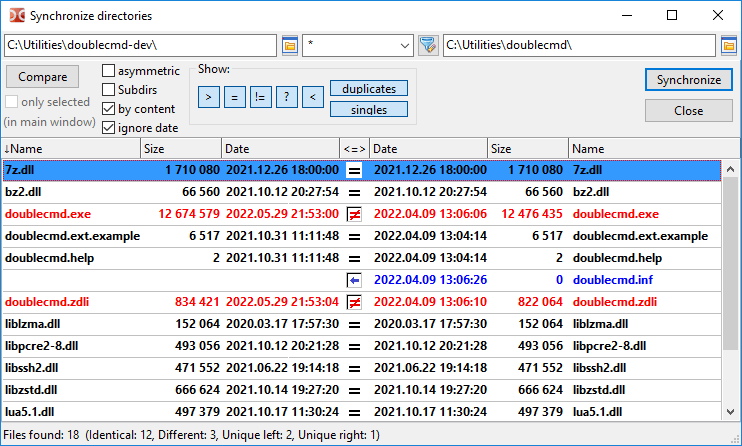The image size is (742, 446).
Task: Enable the asymmetric checkbox
Action: click(x=109, y=71)
